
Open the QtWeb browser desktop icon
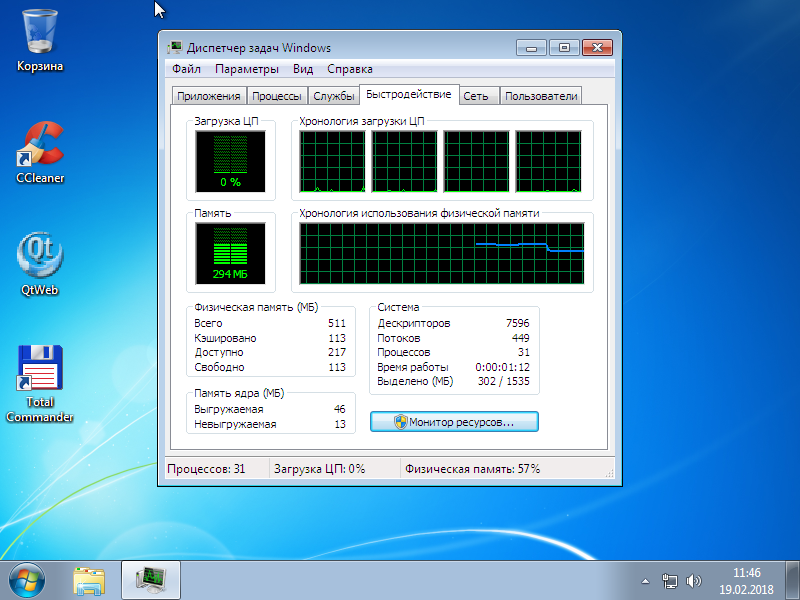click(x=40, y=264)
